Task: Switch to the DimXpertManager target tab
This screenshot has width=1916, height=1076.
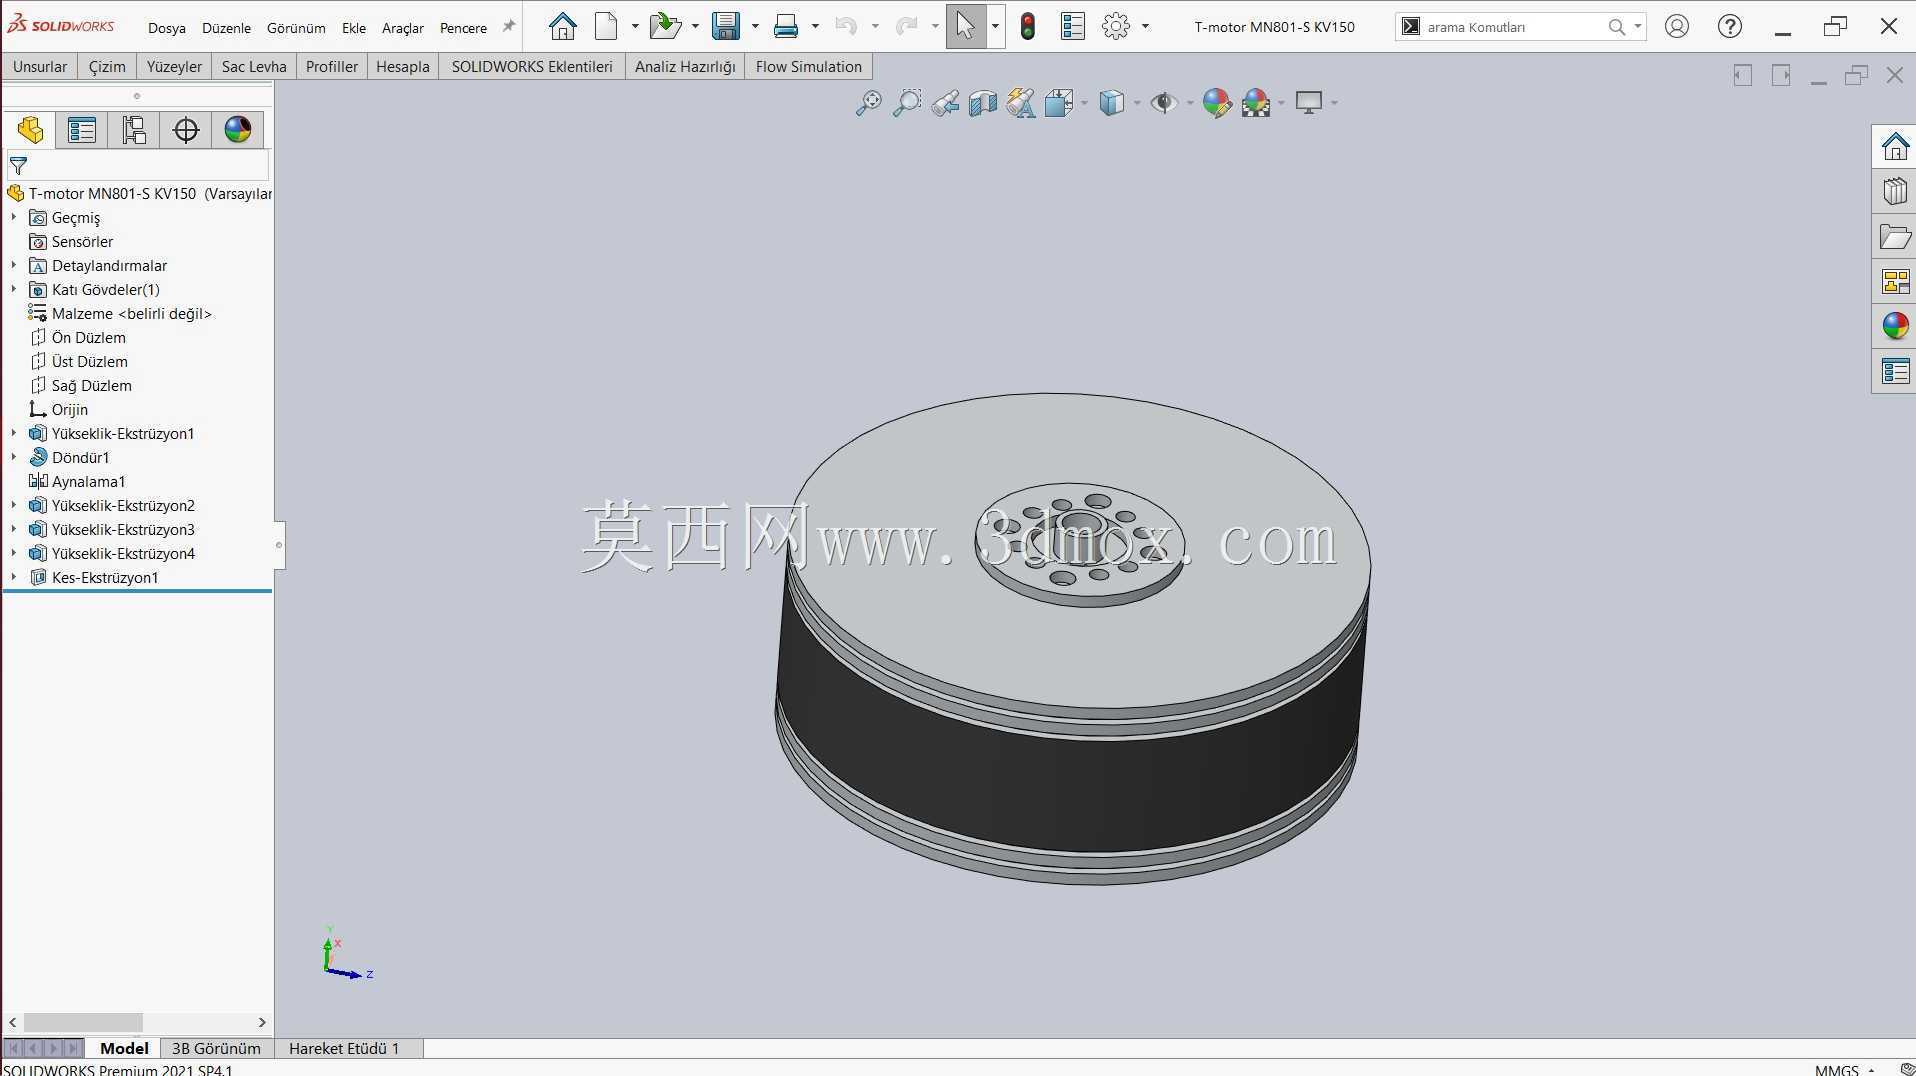Action: pos(186,130)
